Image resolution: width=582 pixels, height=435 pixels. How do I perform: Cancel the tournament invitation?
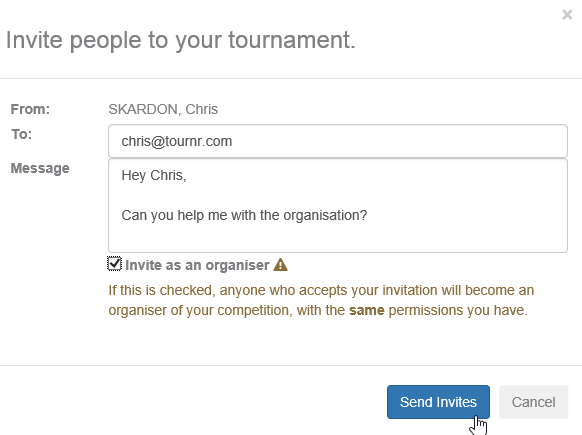coord(533,402)
